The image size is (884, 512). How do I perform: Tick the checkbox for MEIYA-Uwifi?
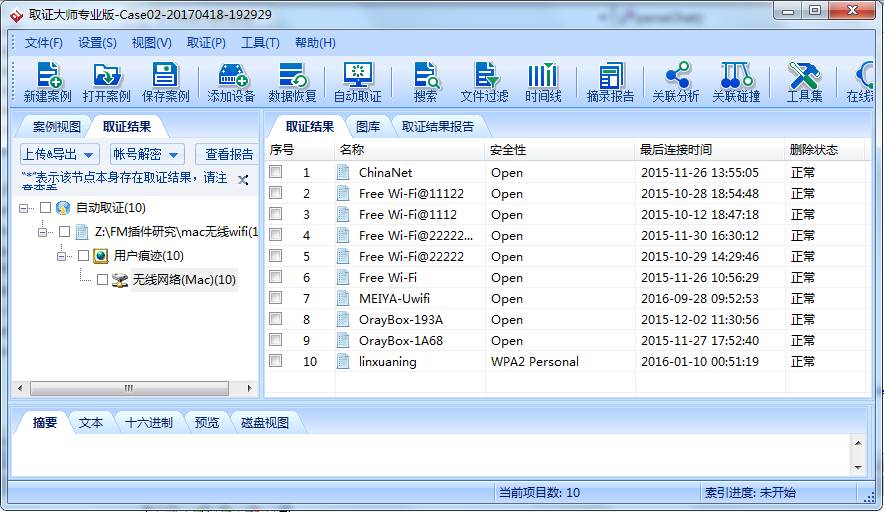pyautogui.click(x=276, y=298)
